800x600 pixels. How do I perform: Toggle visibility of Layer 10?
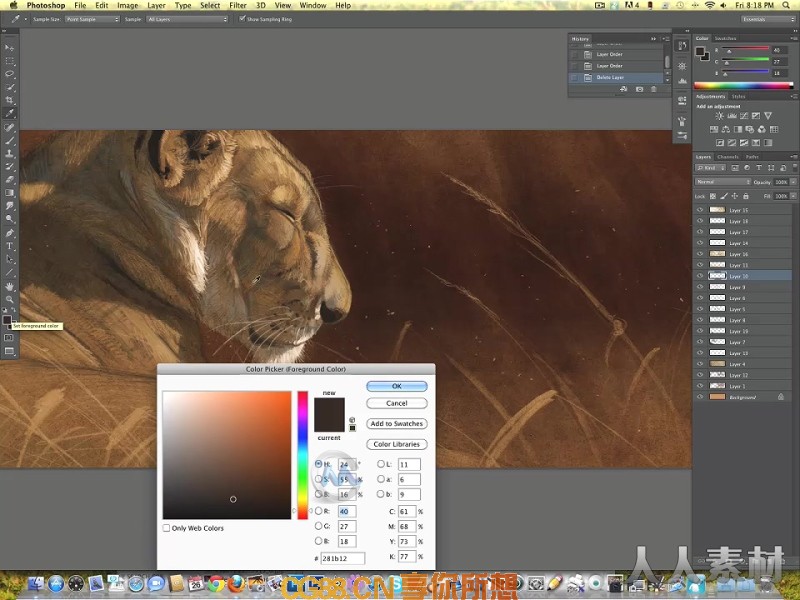pos(700,276)
